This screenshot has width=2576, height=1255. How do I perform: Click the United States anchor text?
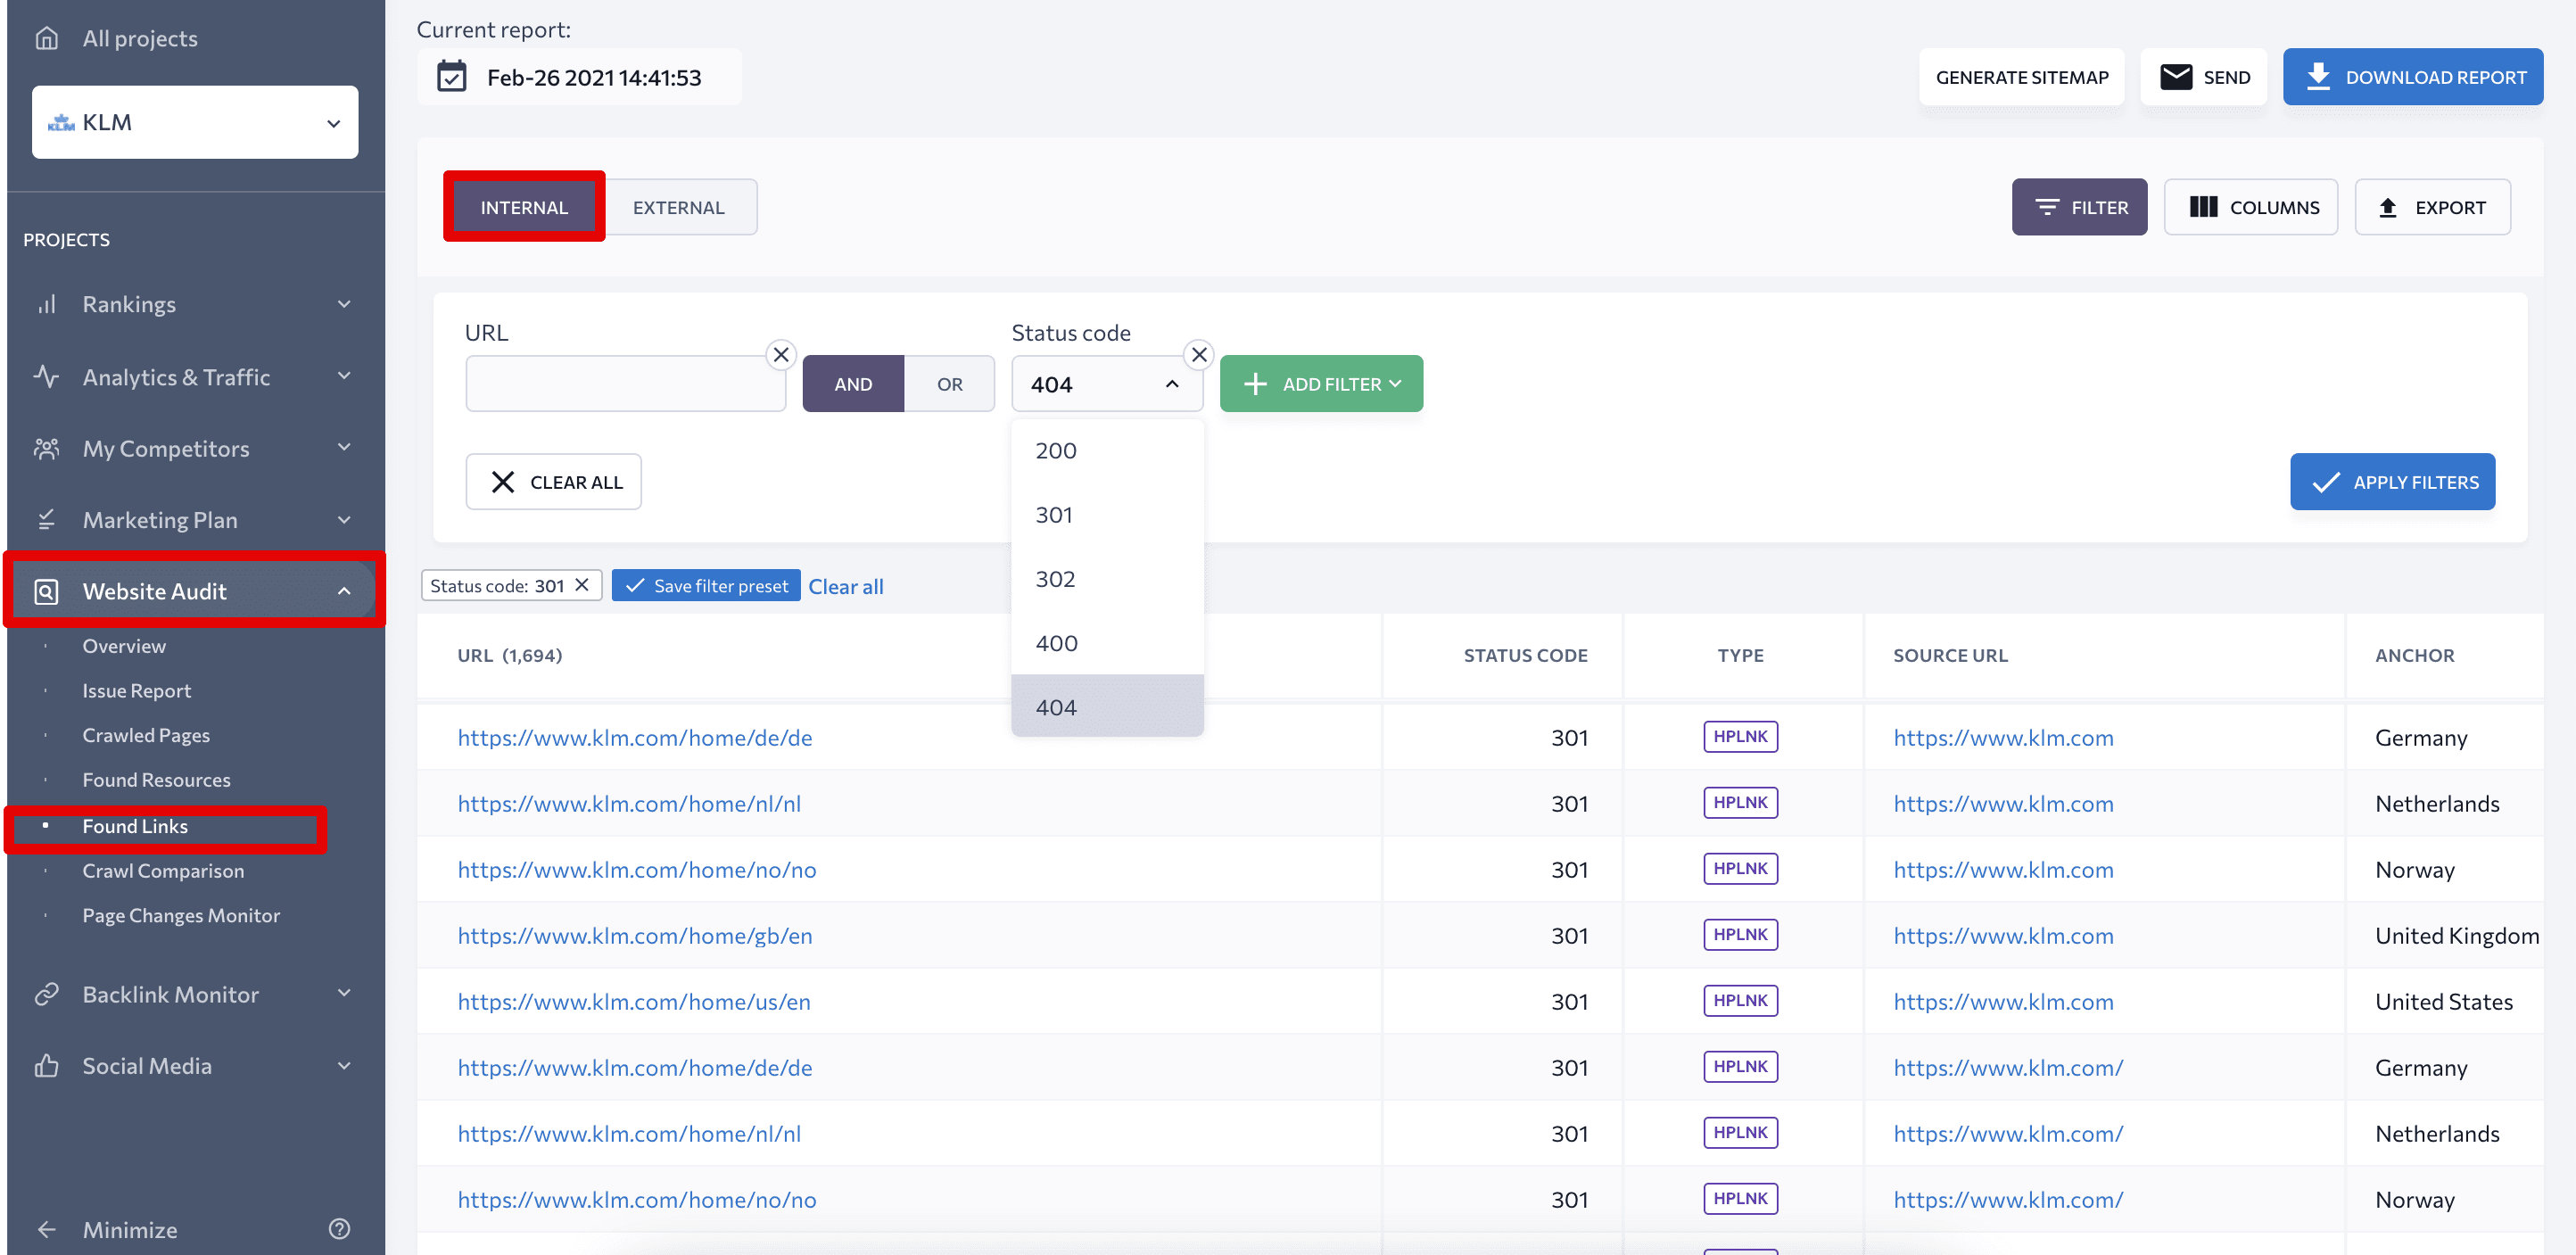tap(2443, 1001)
